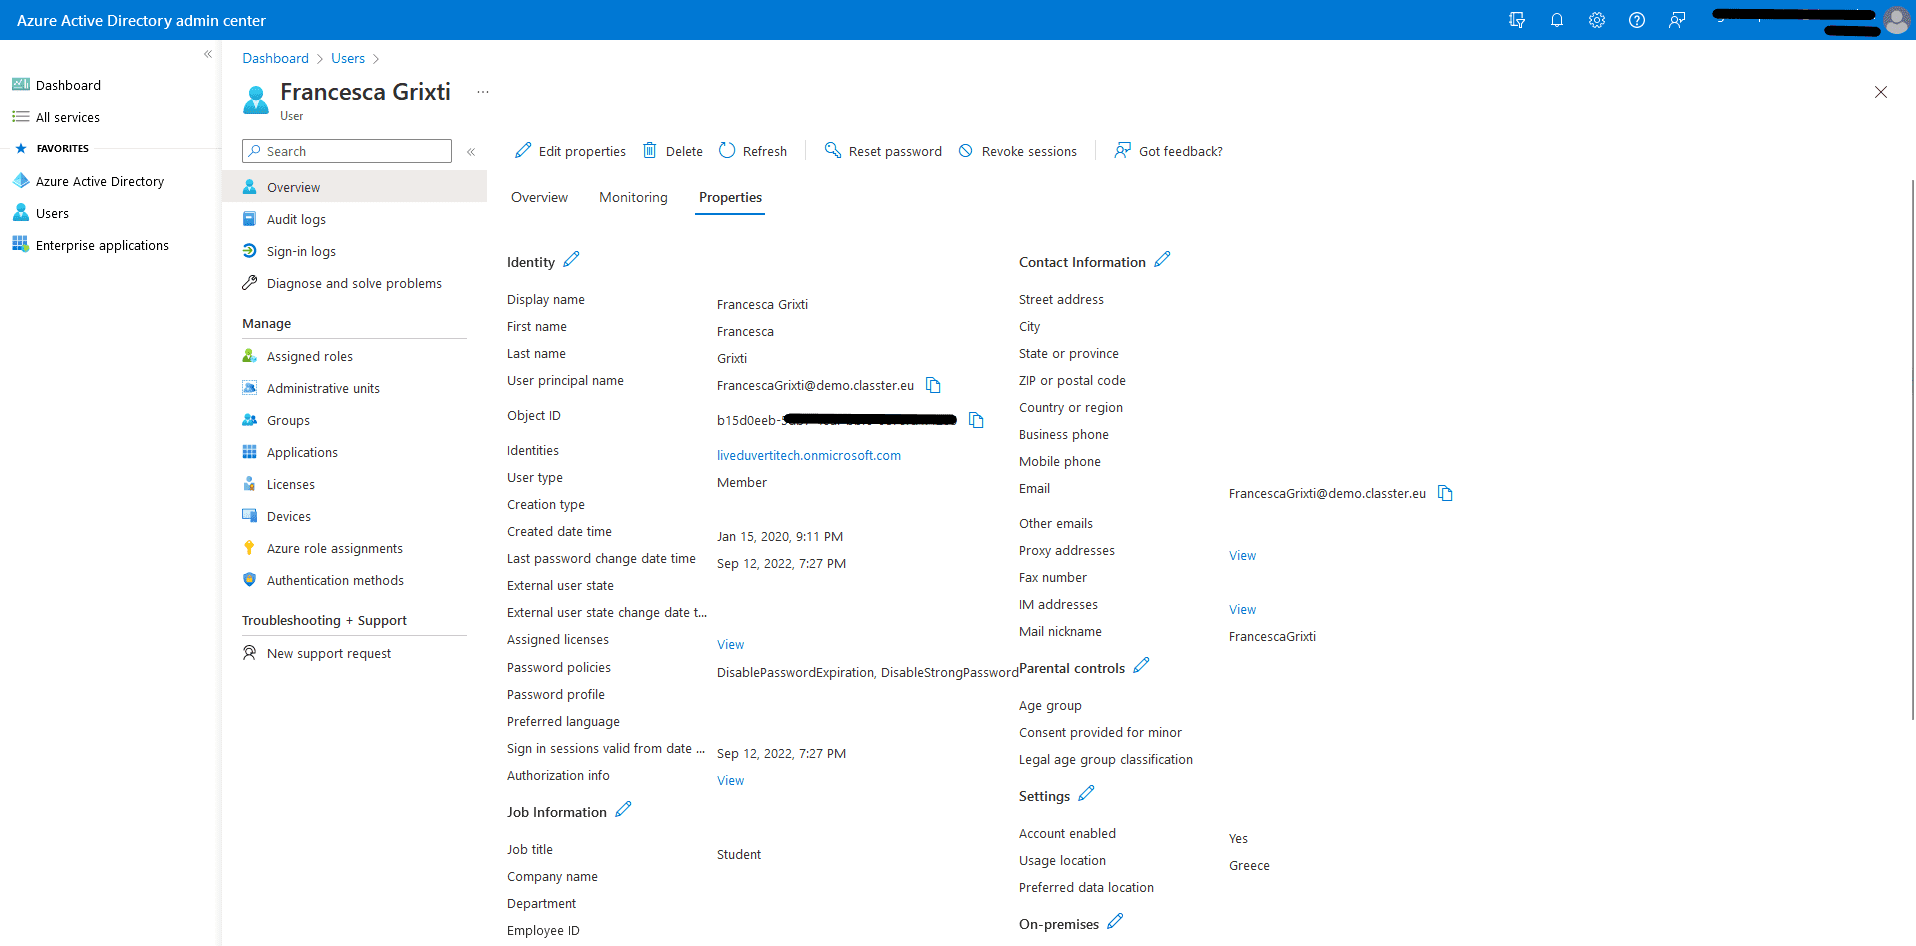
Task: Follow Dashboard breadcrumb link
Action: click(275, 58)
